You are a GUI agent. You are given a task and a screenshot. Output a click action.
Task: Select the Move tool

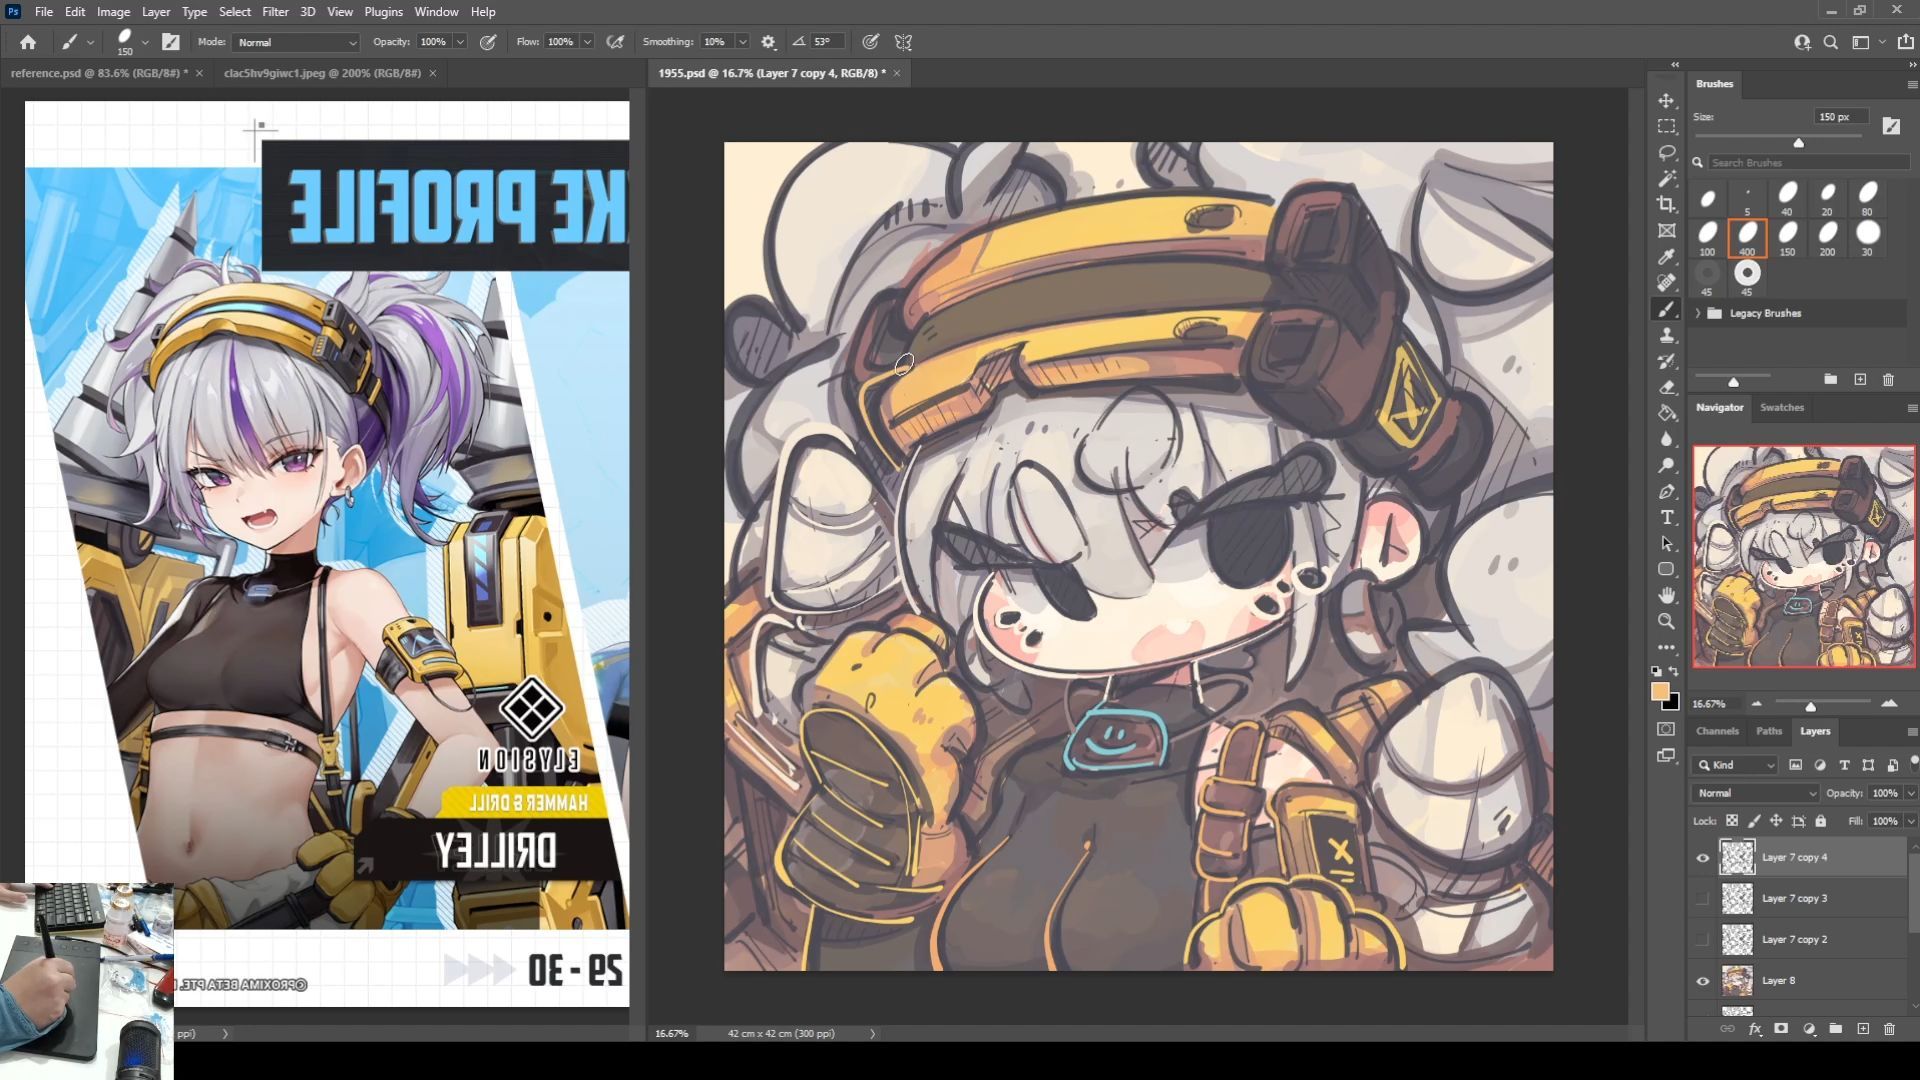click(x=1666, y=101)
